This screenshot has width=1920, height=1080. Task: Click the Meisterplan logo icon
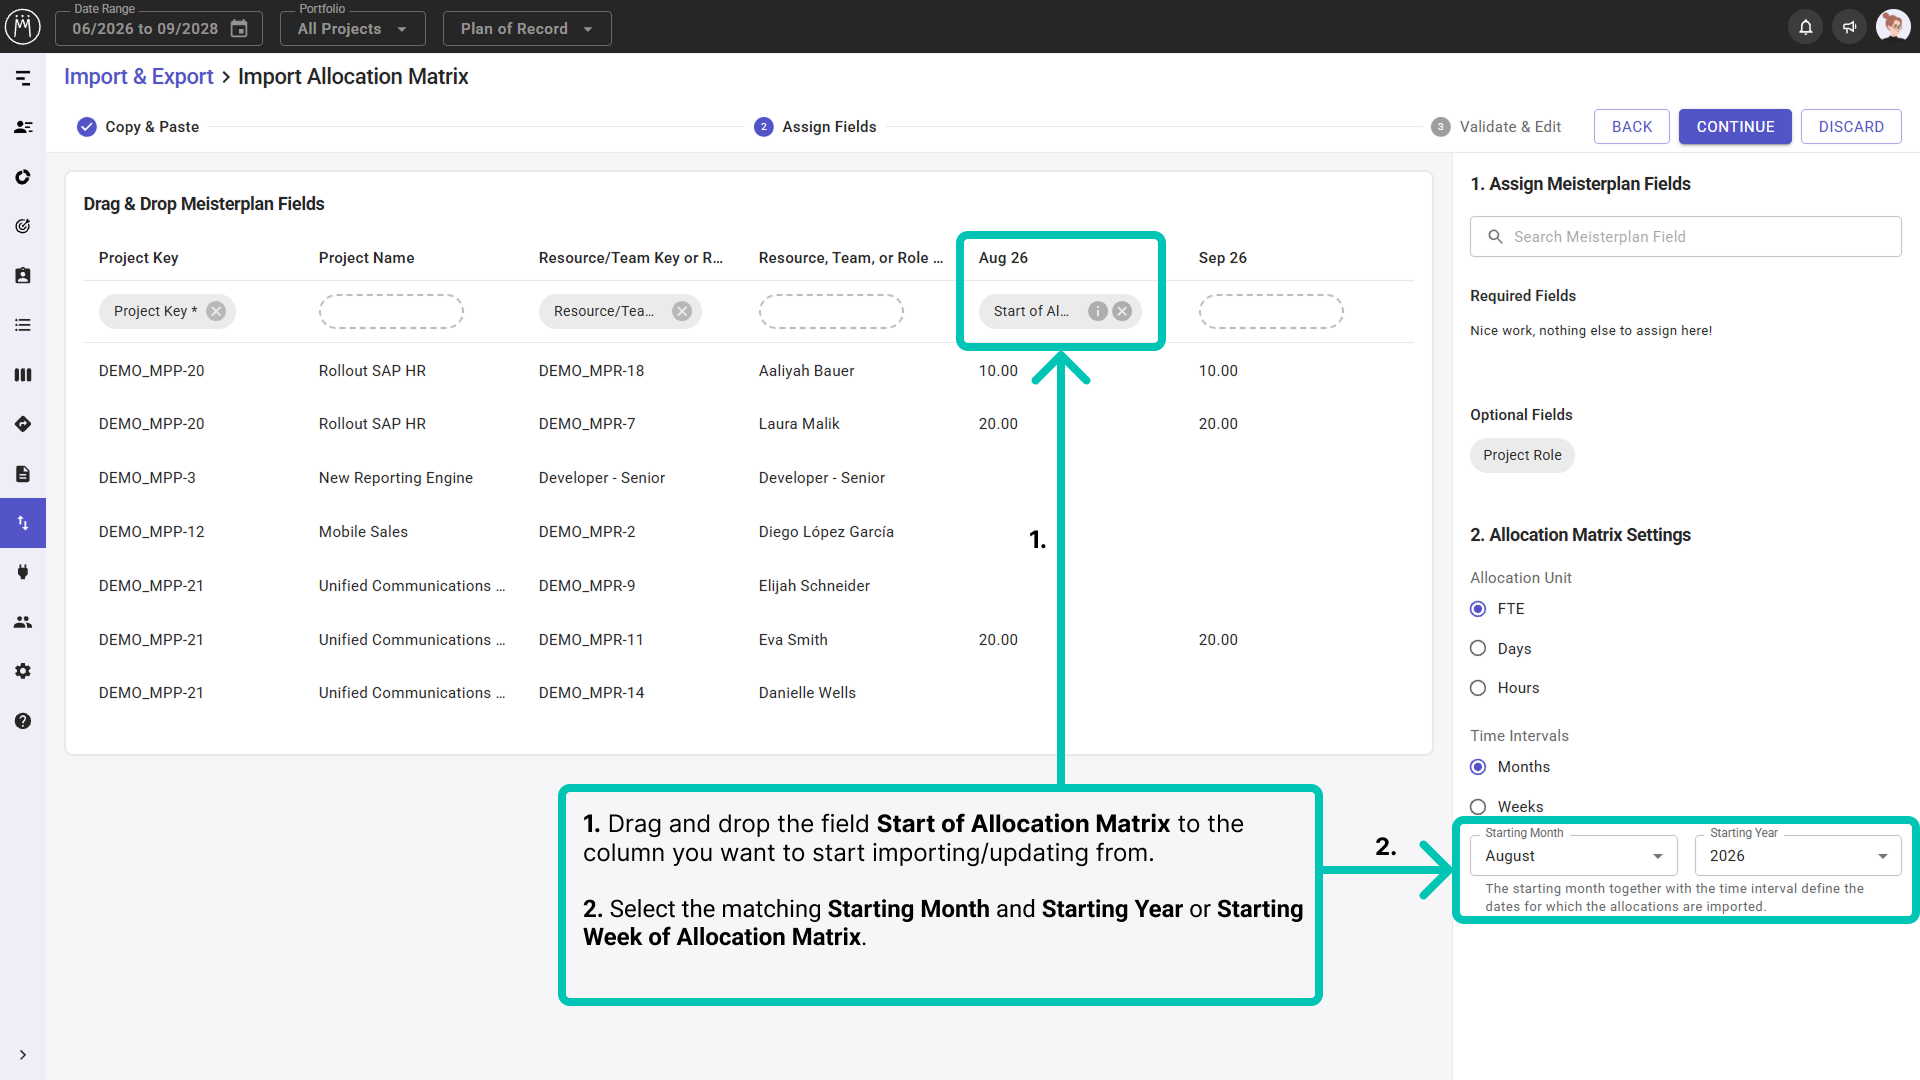coord(22,26)
